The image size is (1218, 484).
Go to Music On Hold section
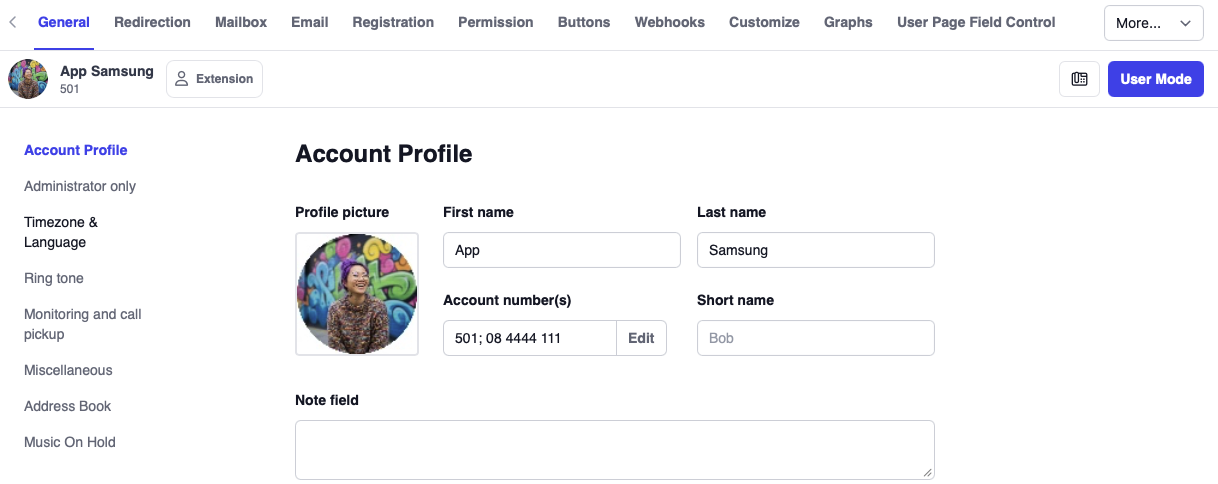click(x=70, y=442)
